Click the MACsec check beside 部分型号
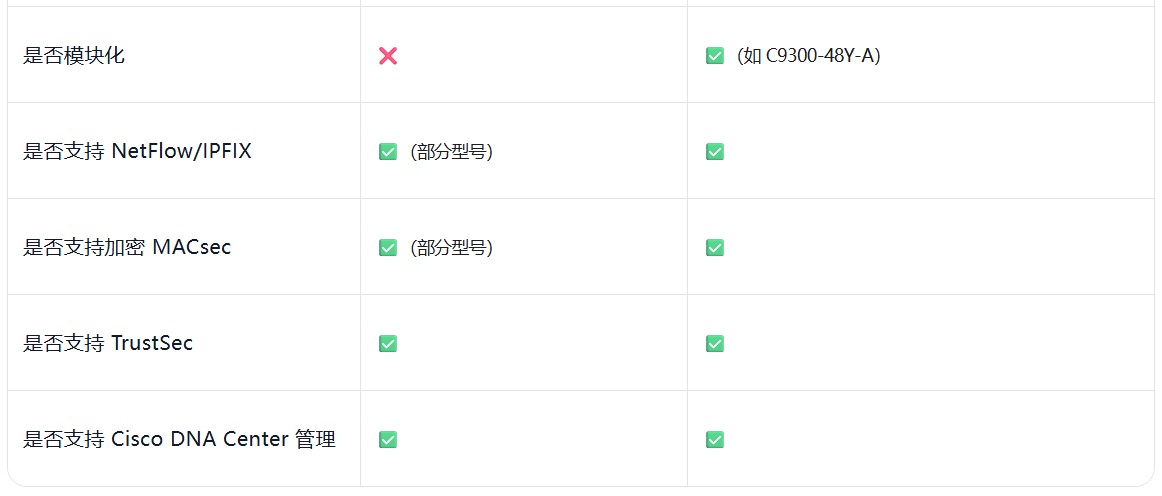 pos(388,248)
